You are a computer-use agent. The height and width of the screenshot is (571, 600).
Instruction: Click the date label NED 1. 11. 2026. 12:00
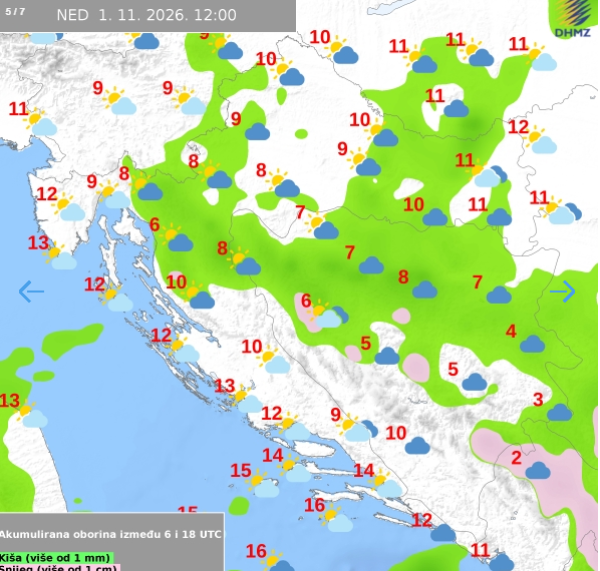[x=147, y=15]
